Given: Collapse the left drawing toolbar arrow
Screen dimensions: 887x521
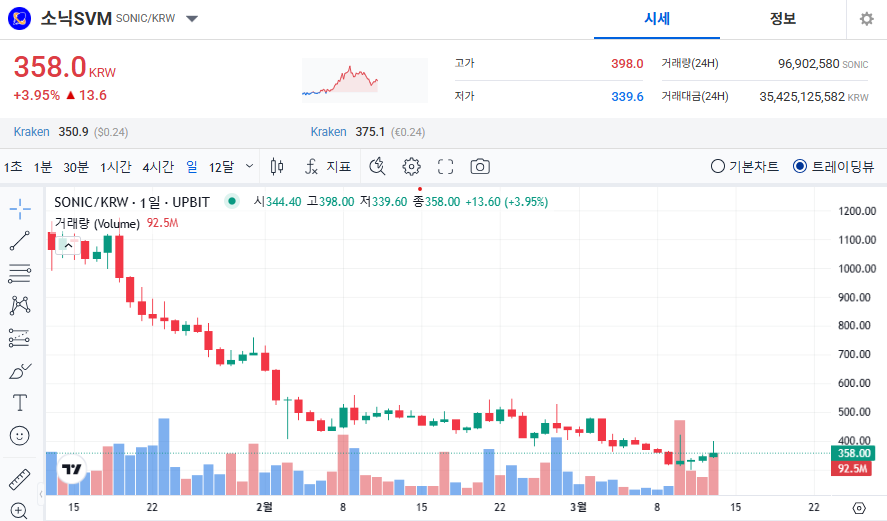Looking at the screenshot, I should [x=41, y=494].
